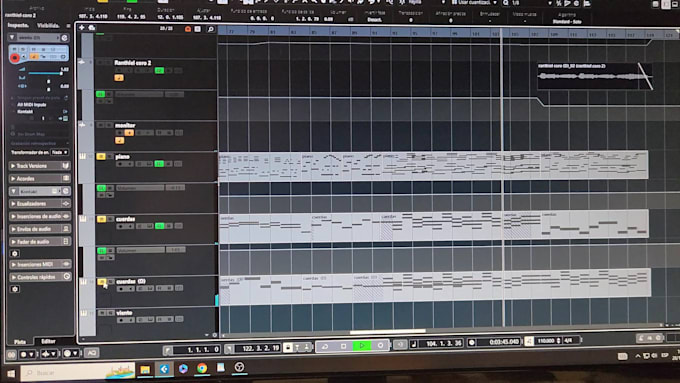Viewport: 680px width, 383px height.
Task: Click the Record button in transport
Action: point(380,345)
